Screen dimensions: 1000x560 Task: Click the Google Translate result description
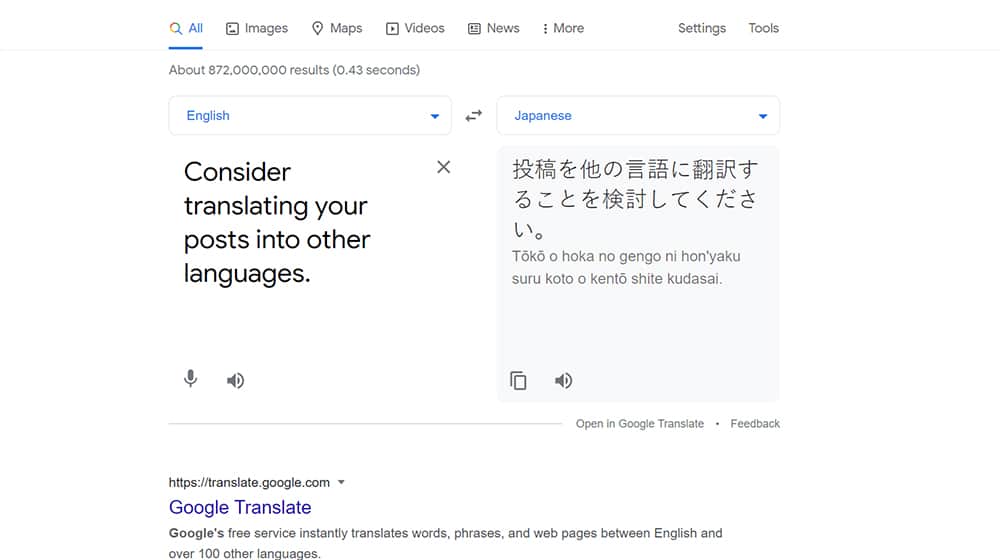click(x=445, y=543)
